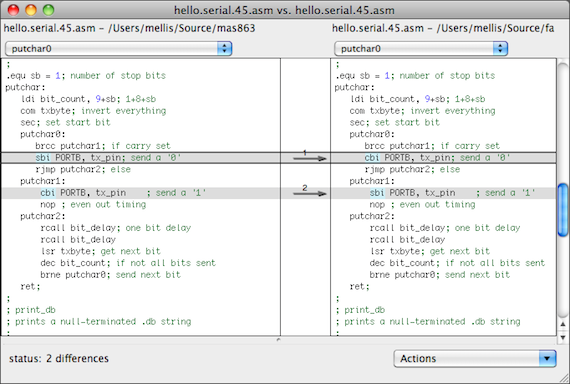Click left 'dec bit_count; if not all bits sent'
570x384 pixels.
(x=128, y=263)
